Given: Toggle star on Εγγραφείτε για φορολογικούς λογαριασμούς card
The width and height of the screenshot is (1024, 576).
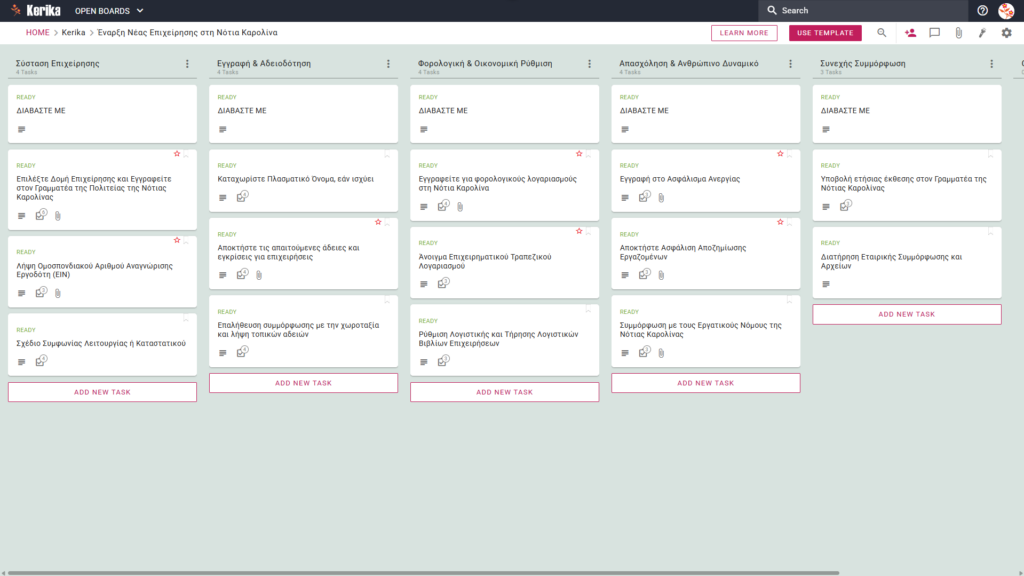Looking at the screenshot, I should (579, 154).
